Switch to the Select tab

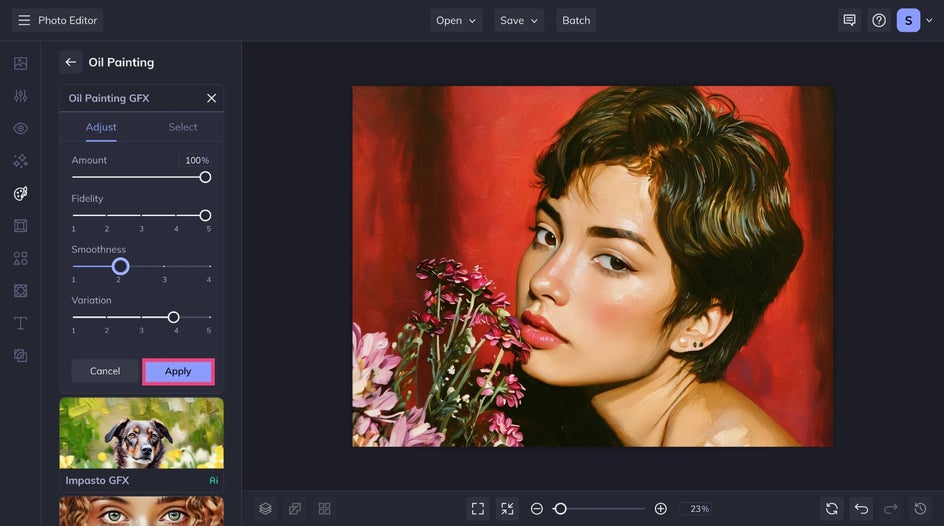[183, 127]
